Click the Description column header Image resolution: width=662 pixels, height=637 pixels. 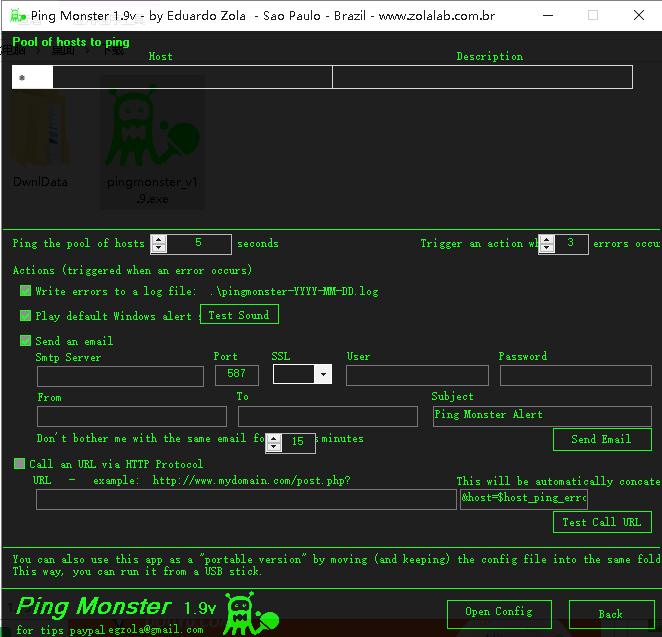tap(490, 57)
